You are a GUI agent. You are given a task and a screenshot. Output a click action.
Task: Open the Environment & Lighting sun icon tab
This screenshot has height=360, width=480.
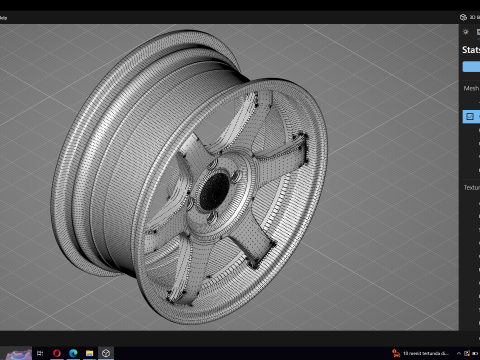tap(466, 32)
